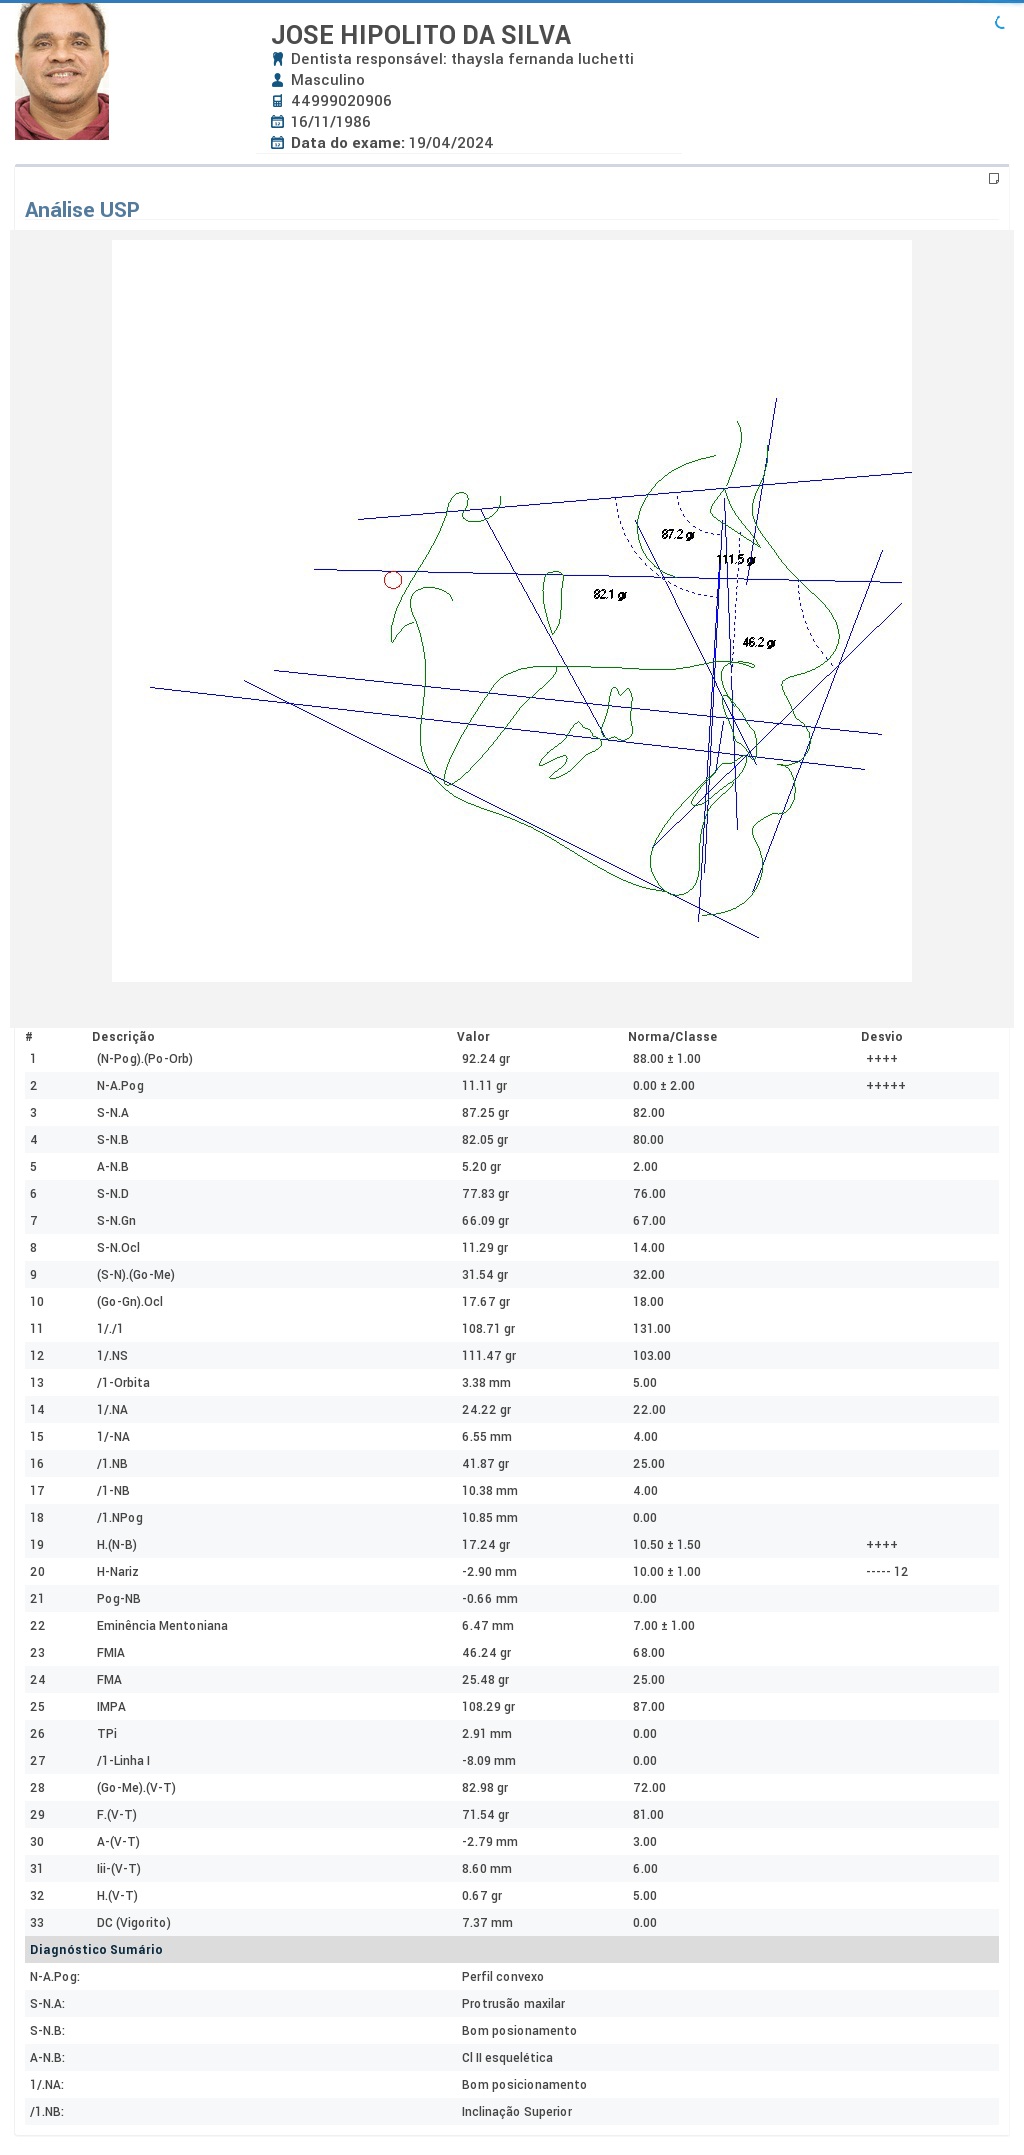Click the Desvio column header
Screen dimensions: 1024x2155
pos(881,1037)
